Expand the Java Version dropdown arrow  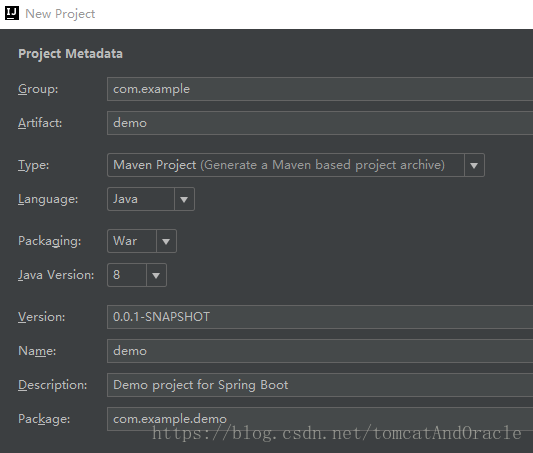coord(156,275)
